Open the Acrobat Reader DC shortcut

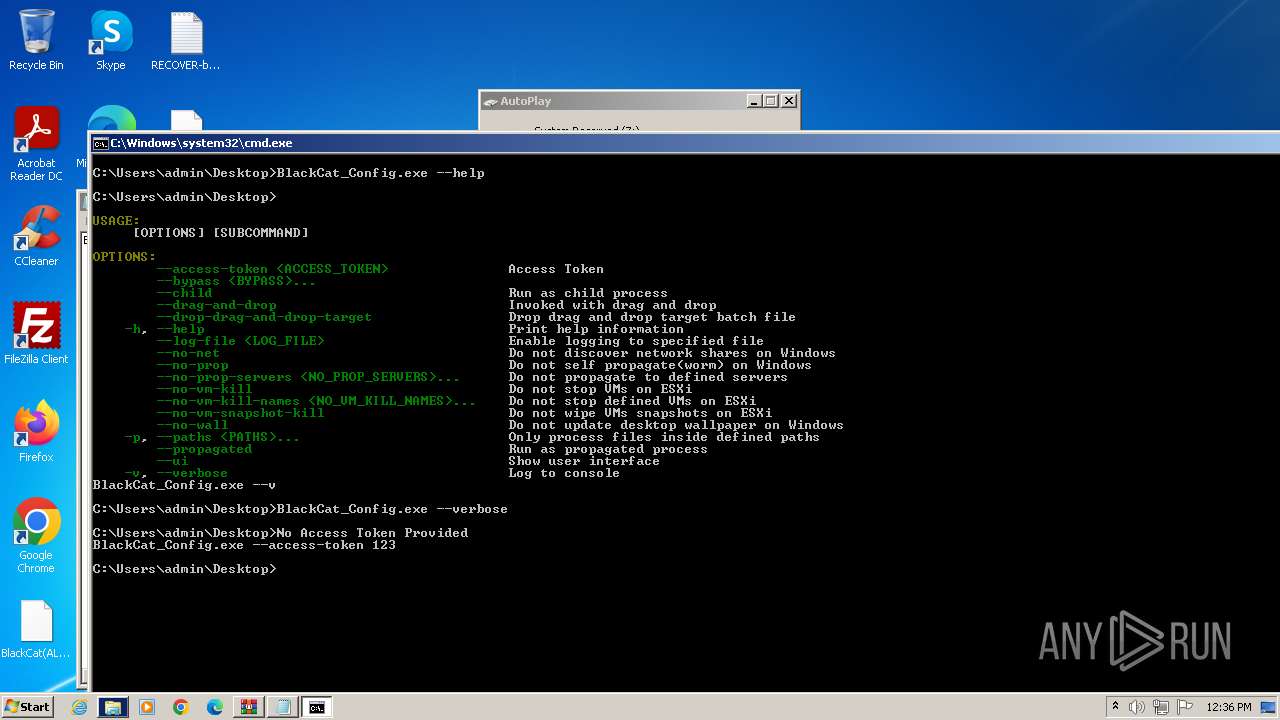click(x=36, y=144)
